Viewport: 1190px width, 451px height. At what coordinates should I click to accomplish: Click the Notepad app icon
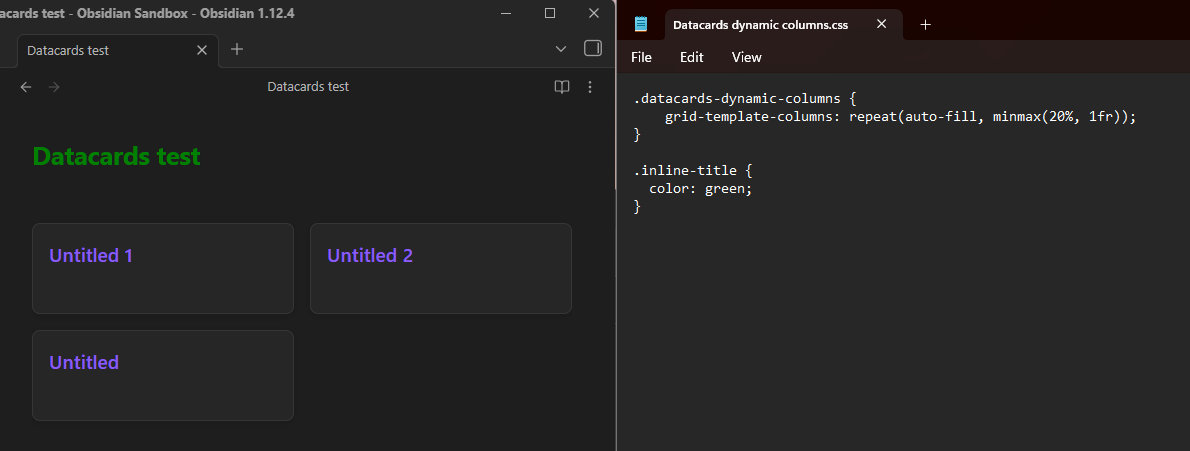coord(641,25)
